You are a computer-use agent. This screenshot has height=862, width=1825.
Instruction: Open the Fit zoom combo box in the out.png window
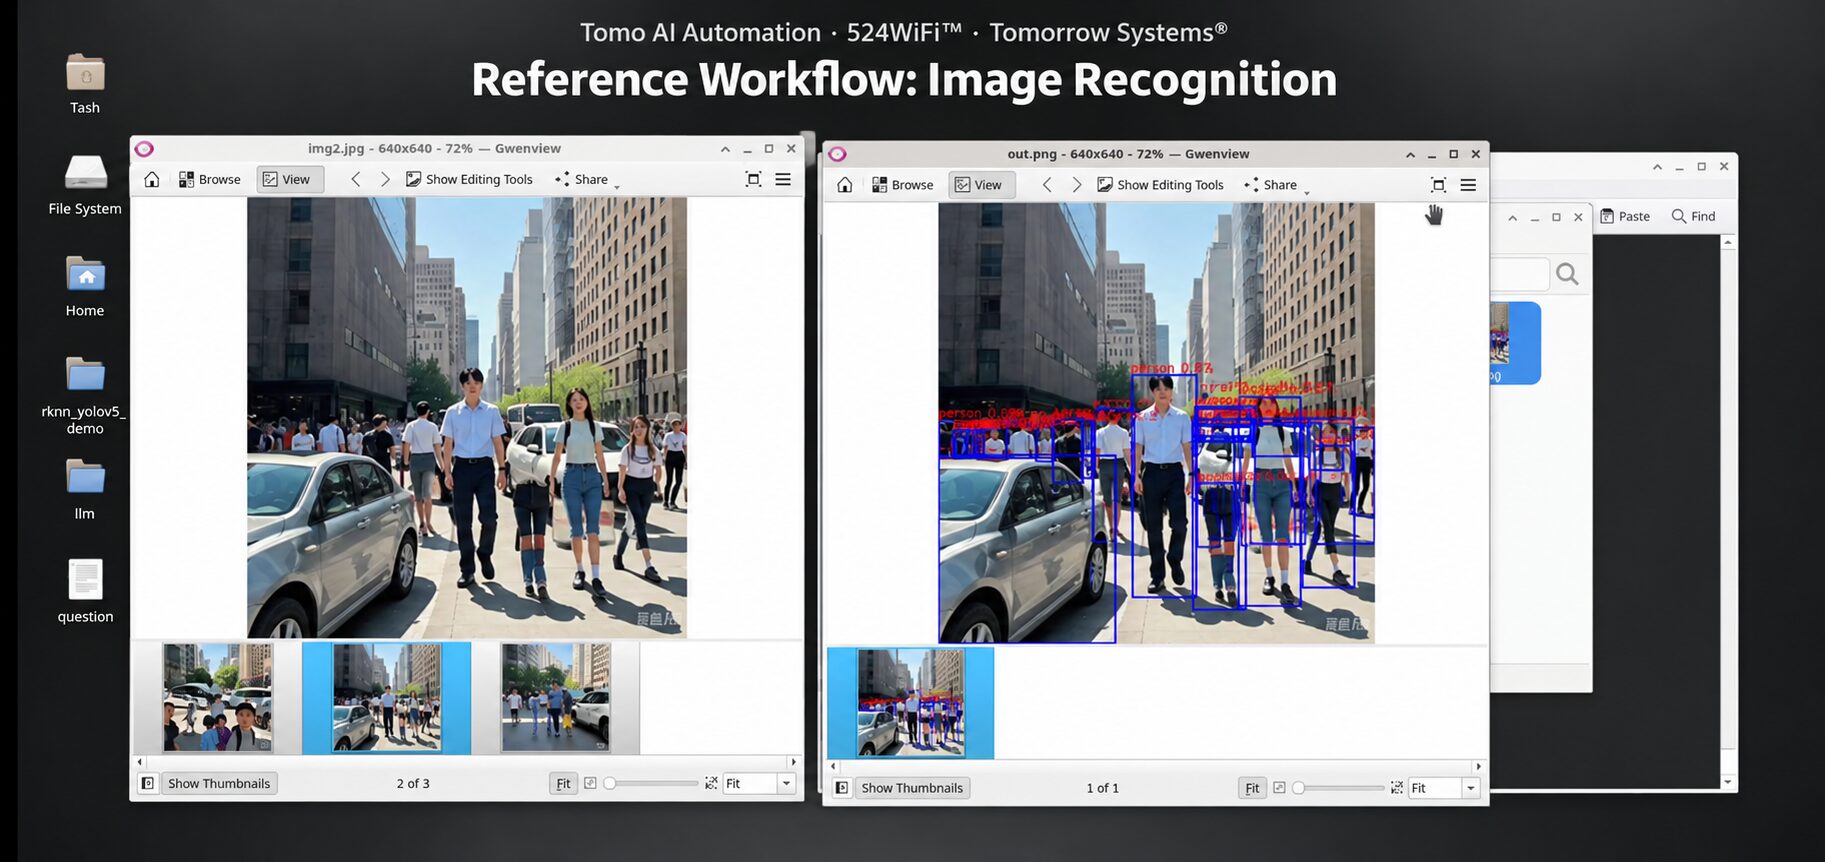point(1444,788)
